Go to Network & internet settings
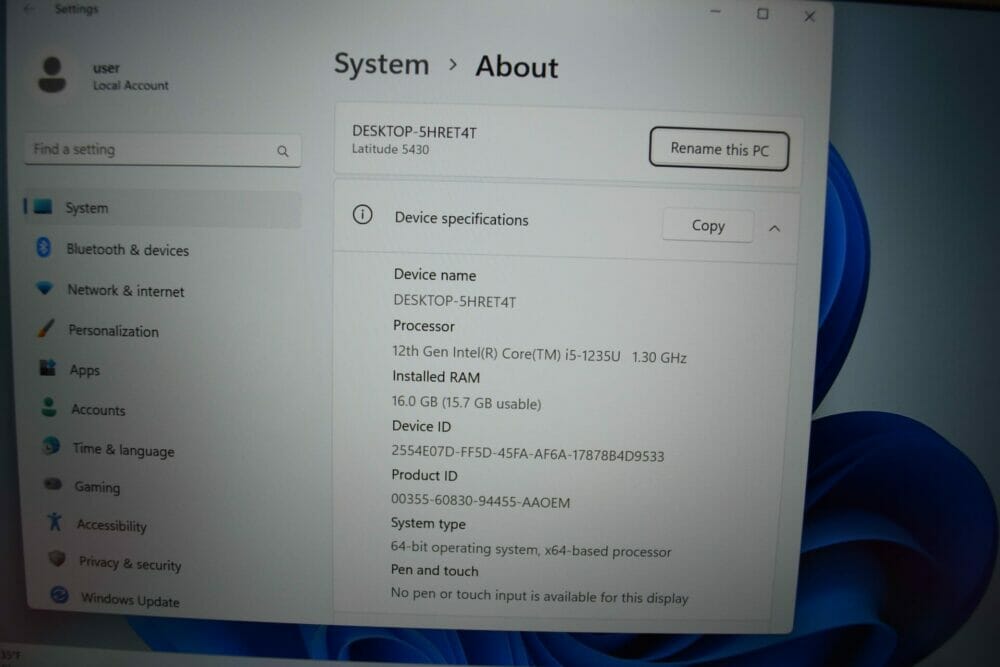Screen dimensions: 1000x667 click(126, 291)
